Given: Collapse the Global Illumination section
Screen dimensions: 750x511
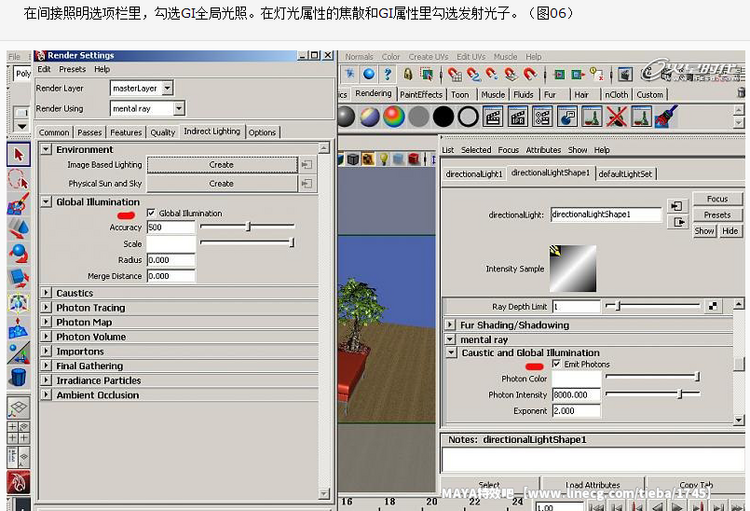Looking at the screenshot, I should 46,202.
